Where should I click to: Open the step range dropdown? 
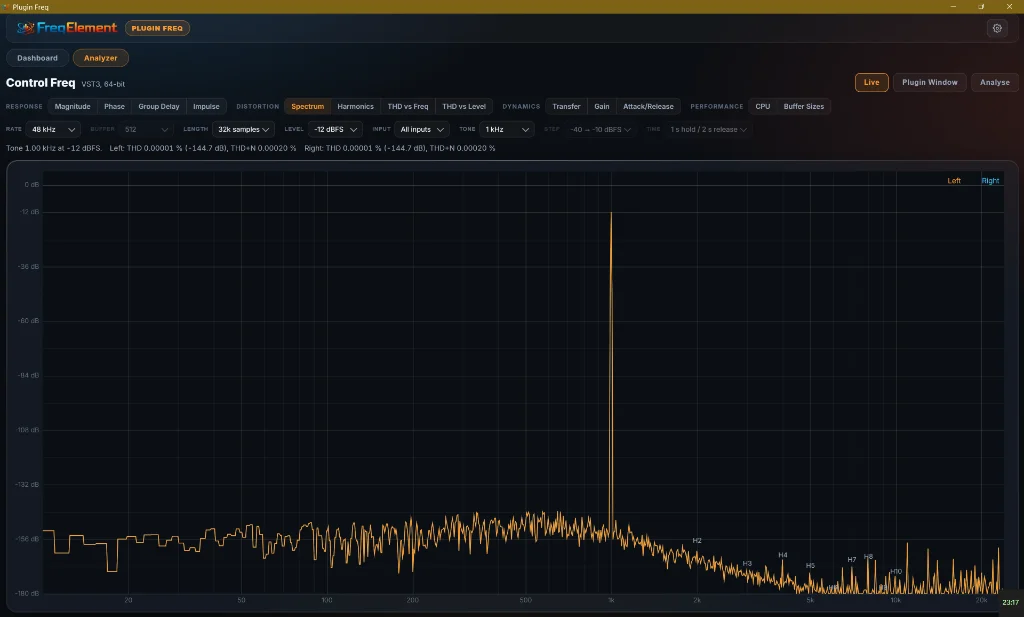click(x=600, y=129)
